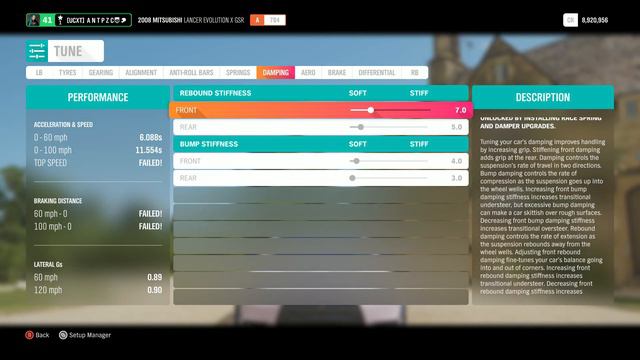The image size is (640, 360).
Task: Open the Aero tab
Action: (308, 73)
